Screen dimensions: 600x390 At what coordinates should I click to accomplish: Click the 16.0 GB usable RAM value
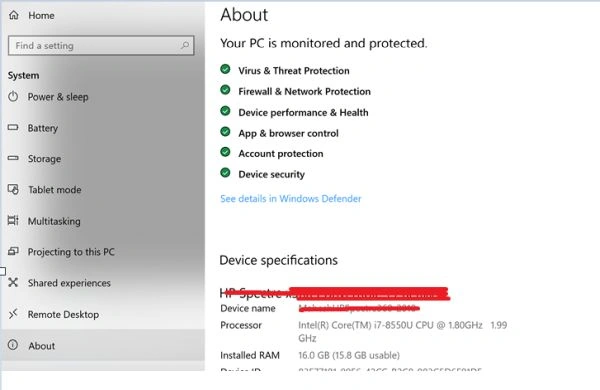pyautogui.click(x=349, y=356)
